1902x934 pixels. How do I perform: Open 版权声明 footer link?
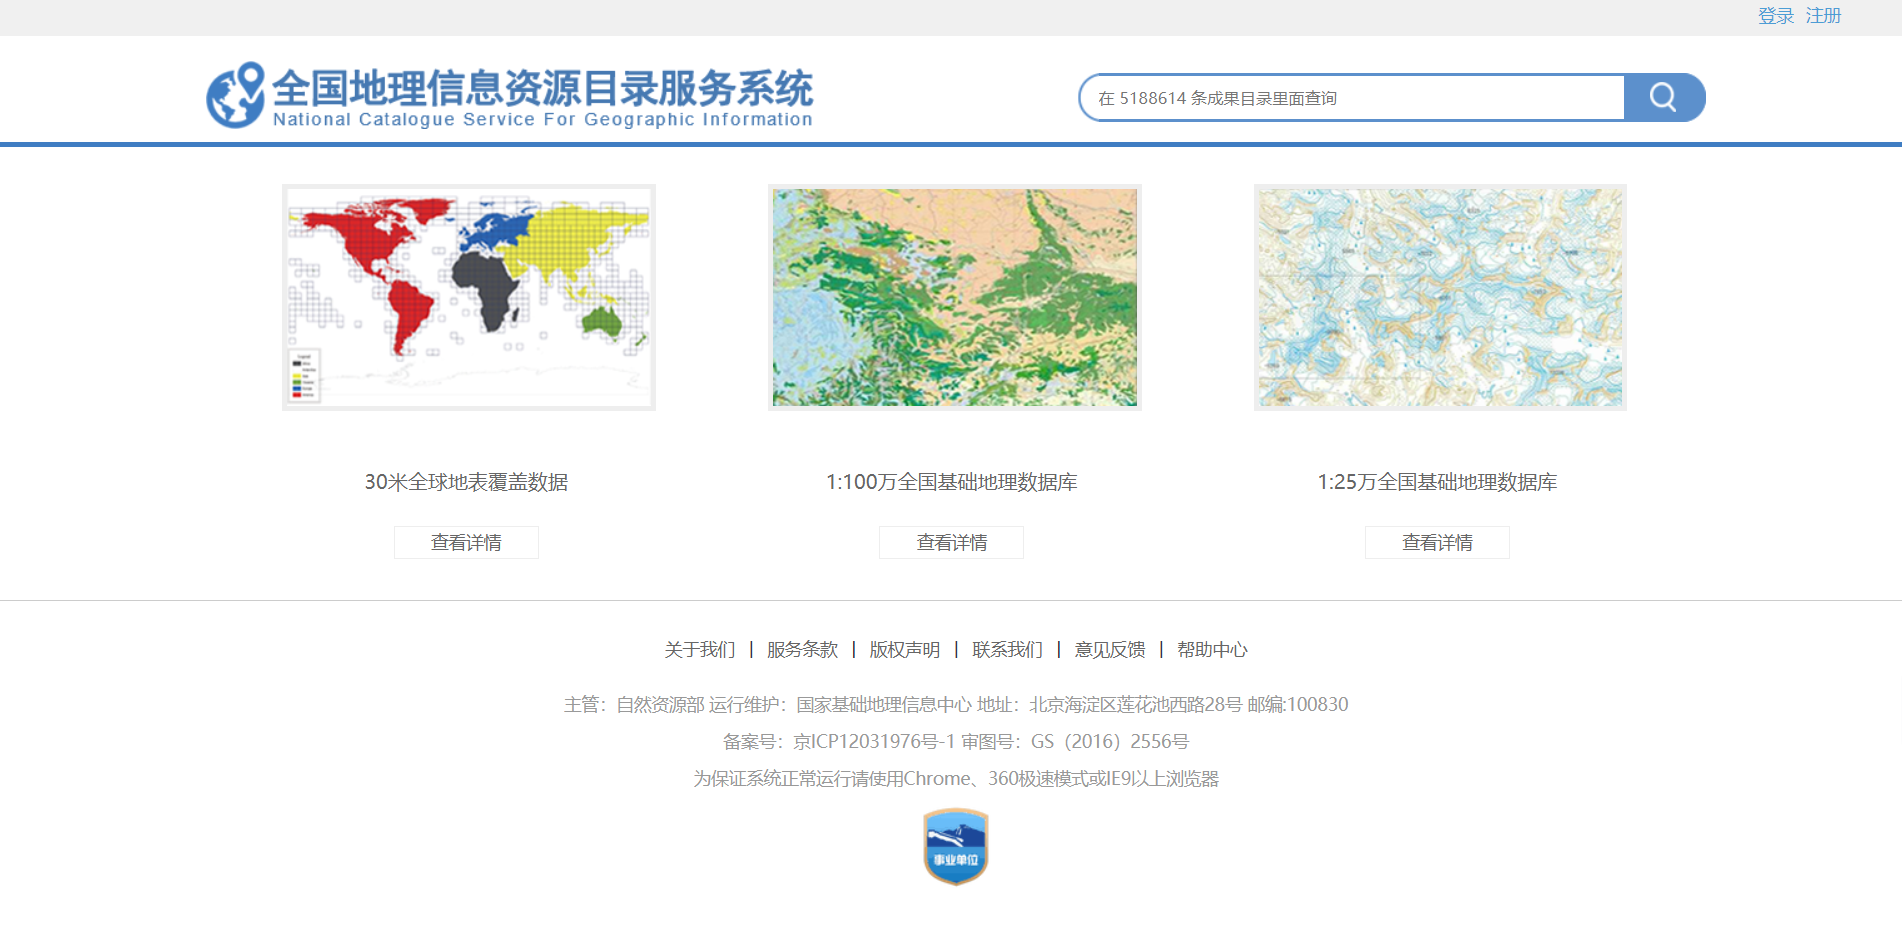pos(904,650)
